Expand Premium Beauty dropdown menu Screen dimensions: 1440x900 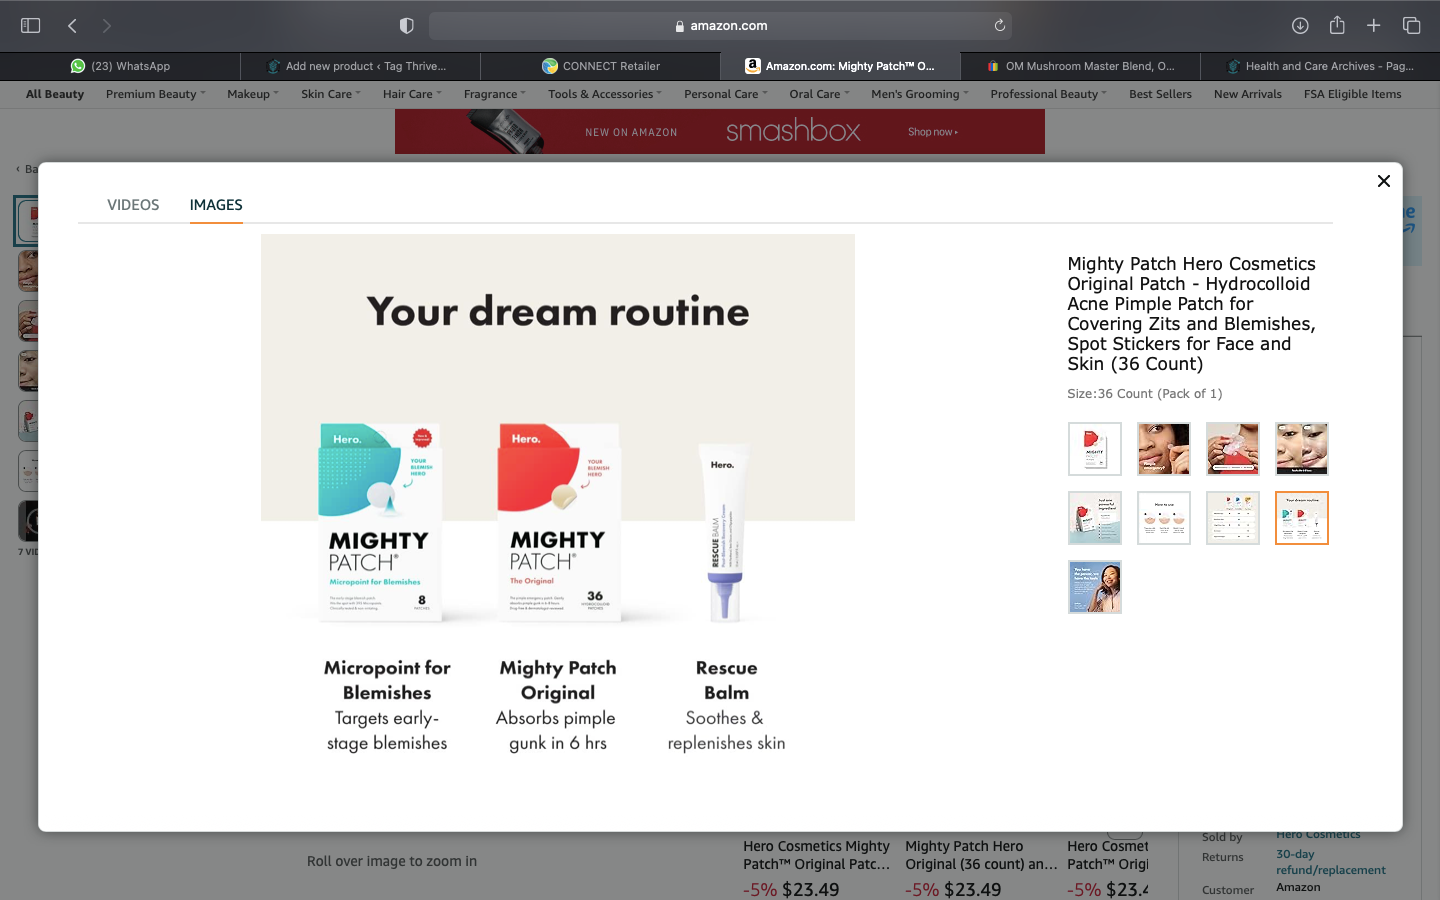coord(155,94)
